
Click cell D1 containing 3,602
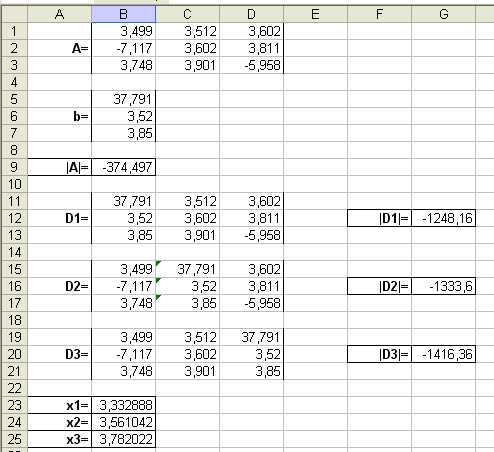pos(251,31)
